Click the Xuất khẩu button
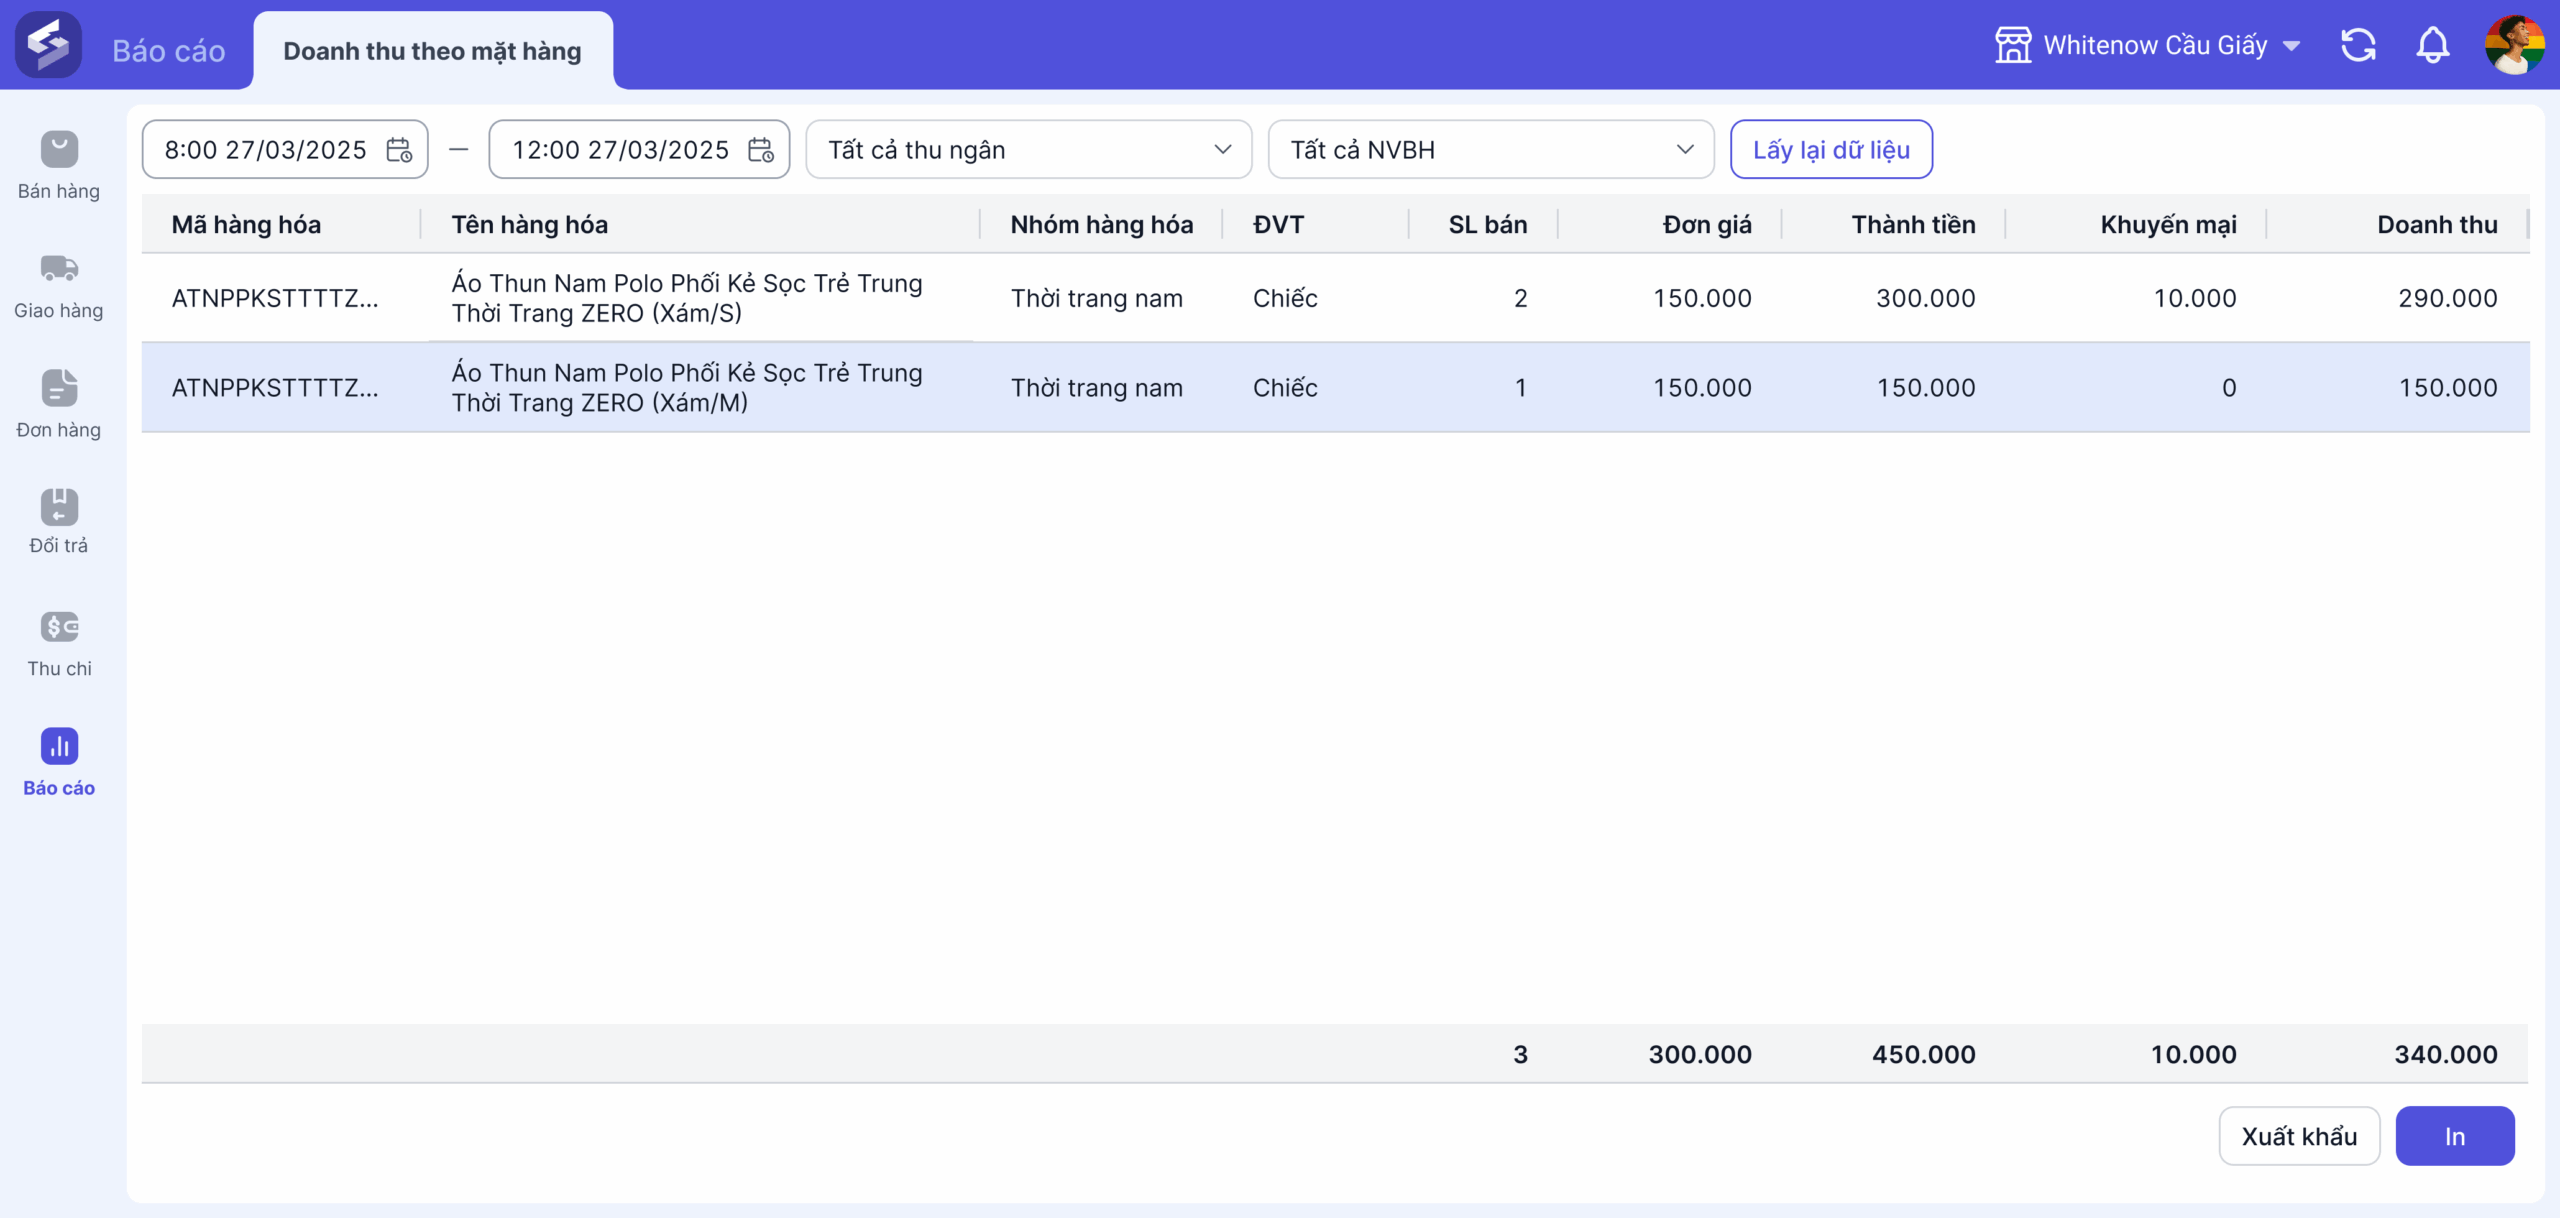The image size is (2560, 1218). [2299, 1136]
